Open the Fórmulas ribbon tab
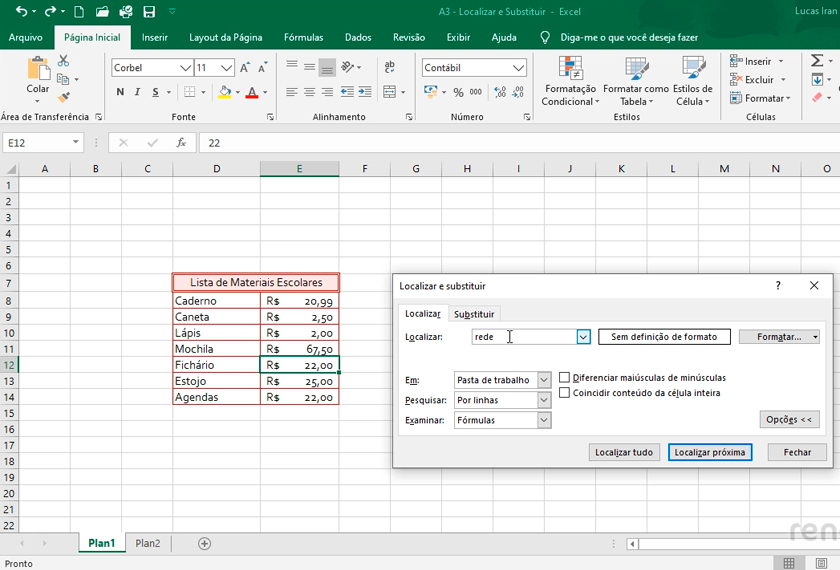The width and height of the screenshot is (840, 570). pos(303,37)
